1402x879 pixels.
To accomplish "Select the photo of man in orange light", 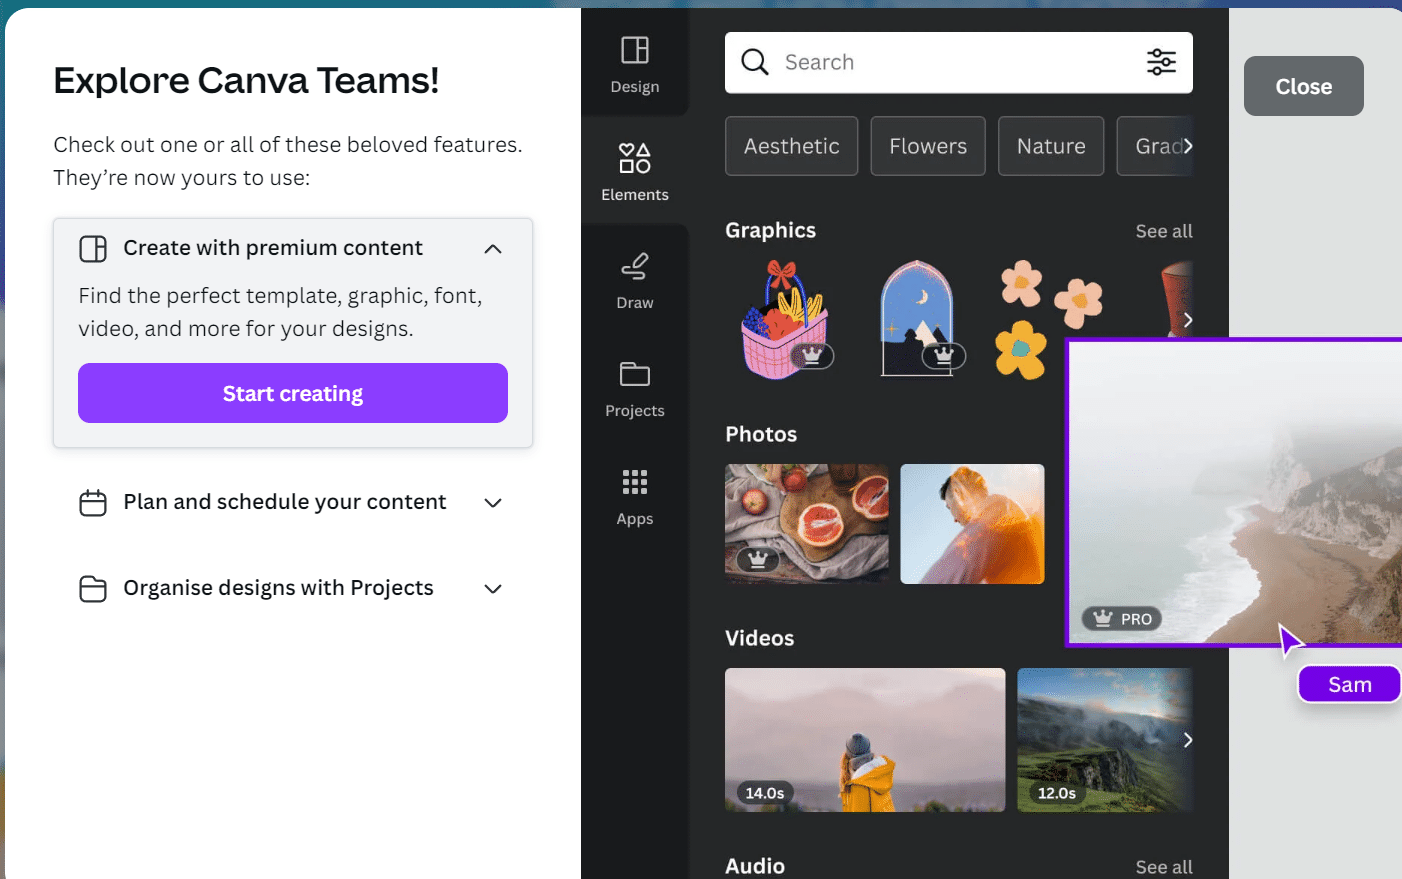I will point(972,524).
